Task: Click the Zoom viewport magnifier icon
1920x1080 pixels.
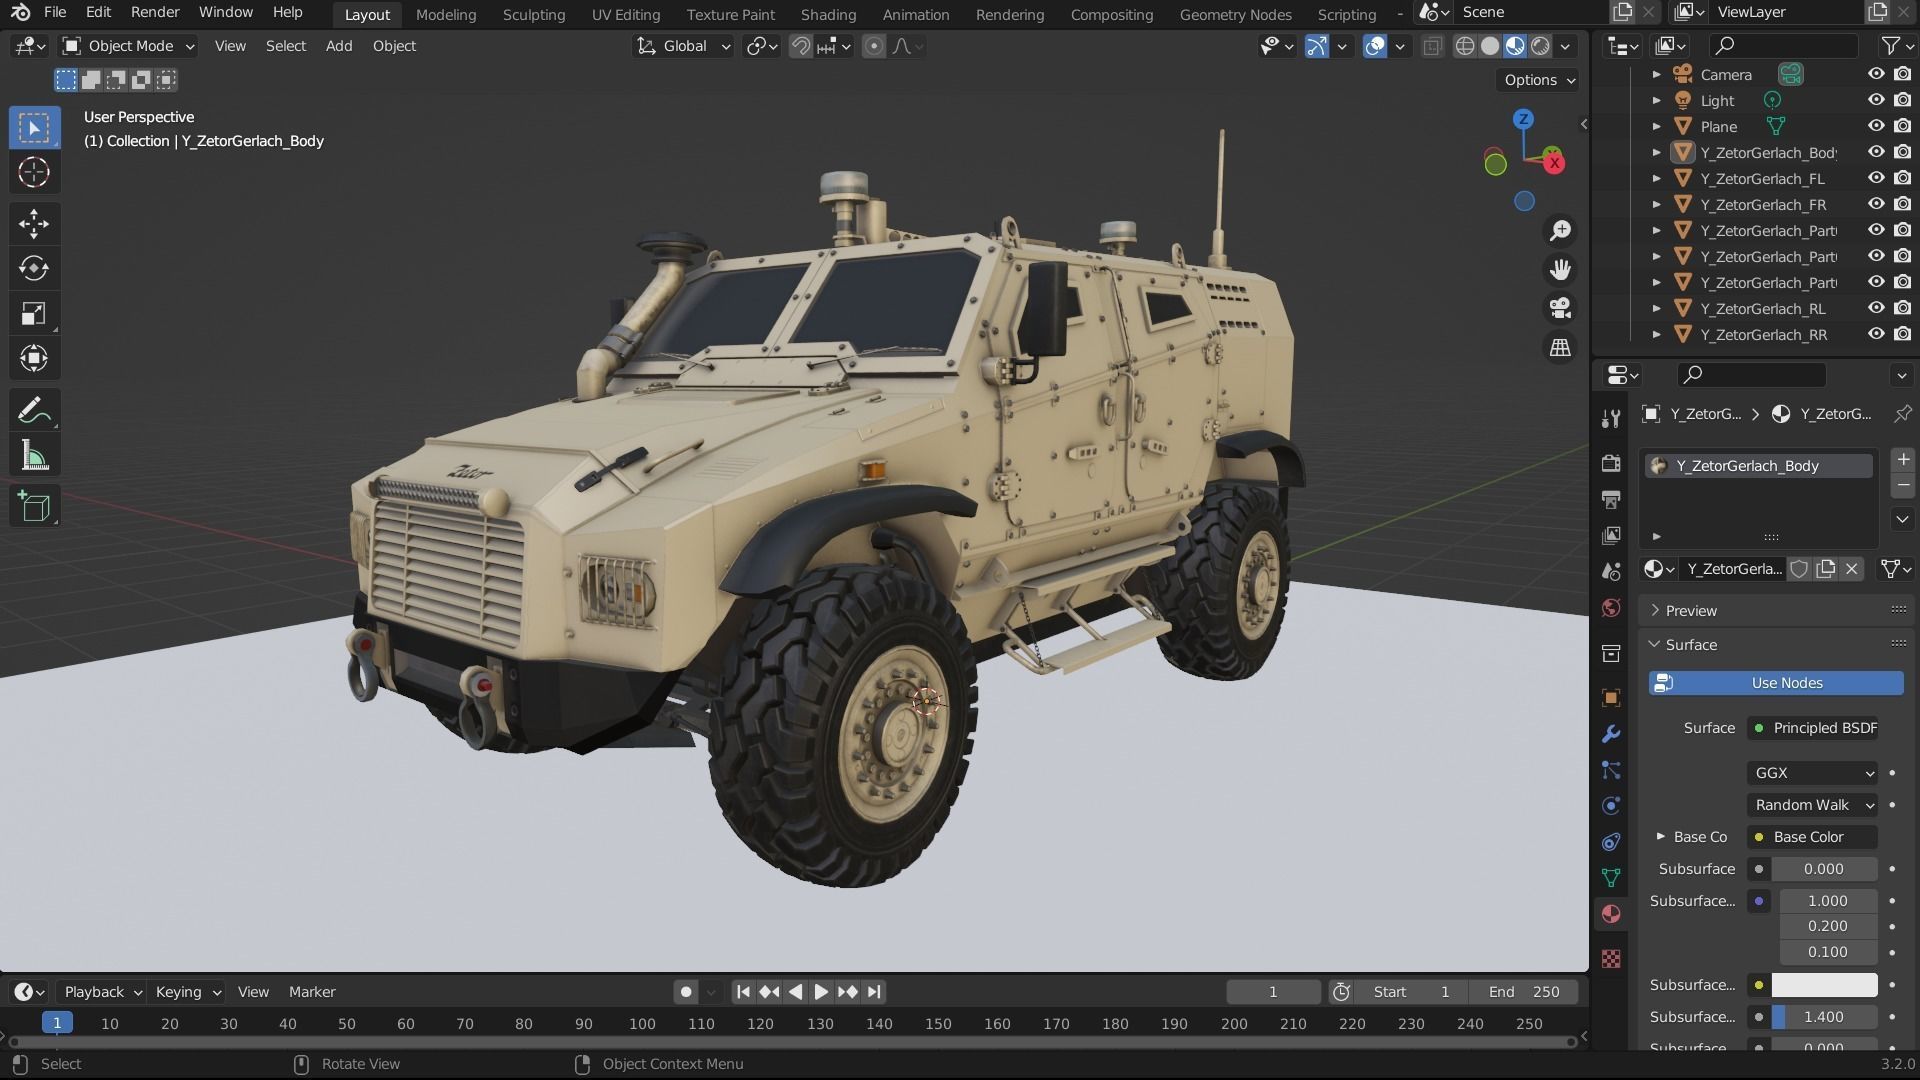Action: [1560, 231]
